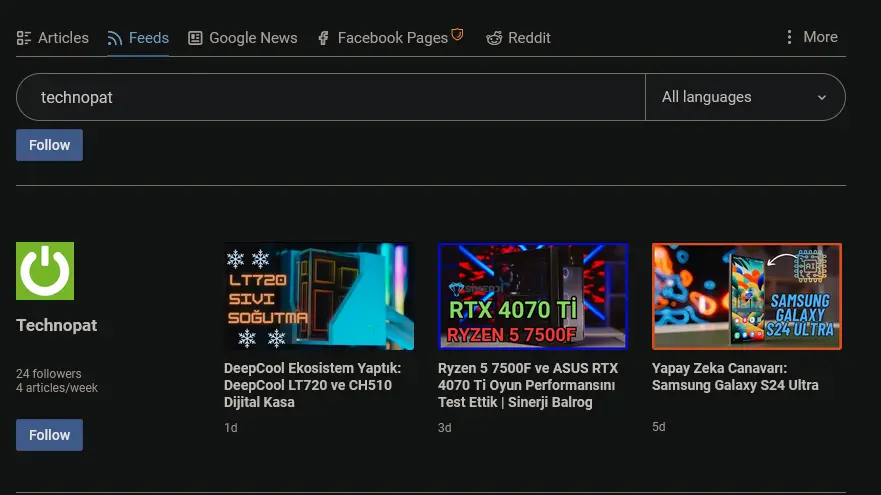
Task: Open the Yapay Zeka Canavarı article title
Action: point(735,376)
